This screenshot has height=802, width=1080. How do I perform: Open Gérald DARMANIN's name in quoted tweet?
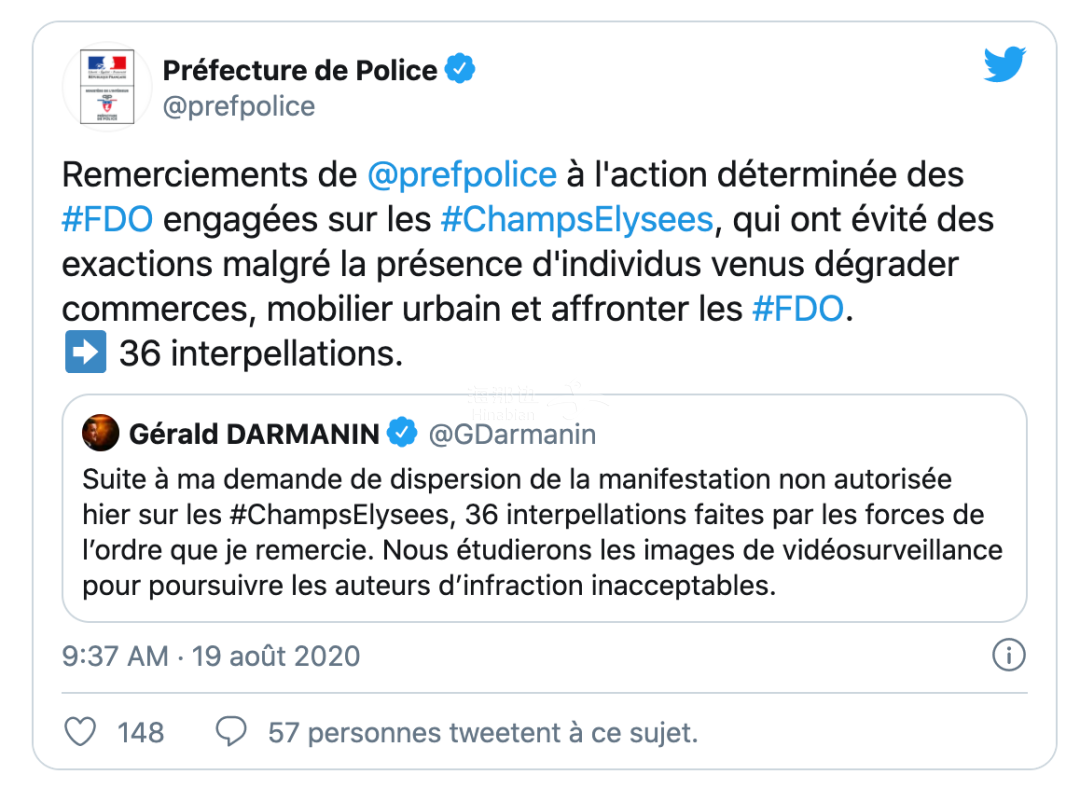tap(254, 433)
